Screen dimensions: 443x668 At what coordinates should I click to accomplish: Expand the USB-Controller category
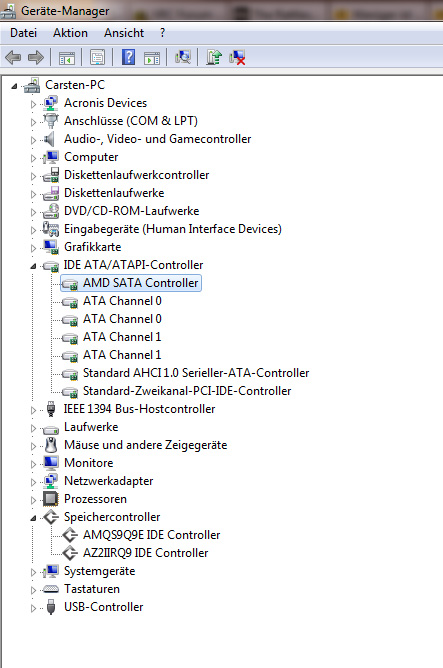[33, 608]
